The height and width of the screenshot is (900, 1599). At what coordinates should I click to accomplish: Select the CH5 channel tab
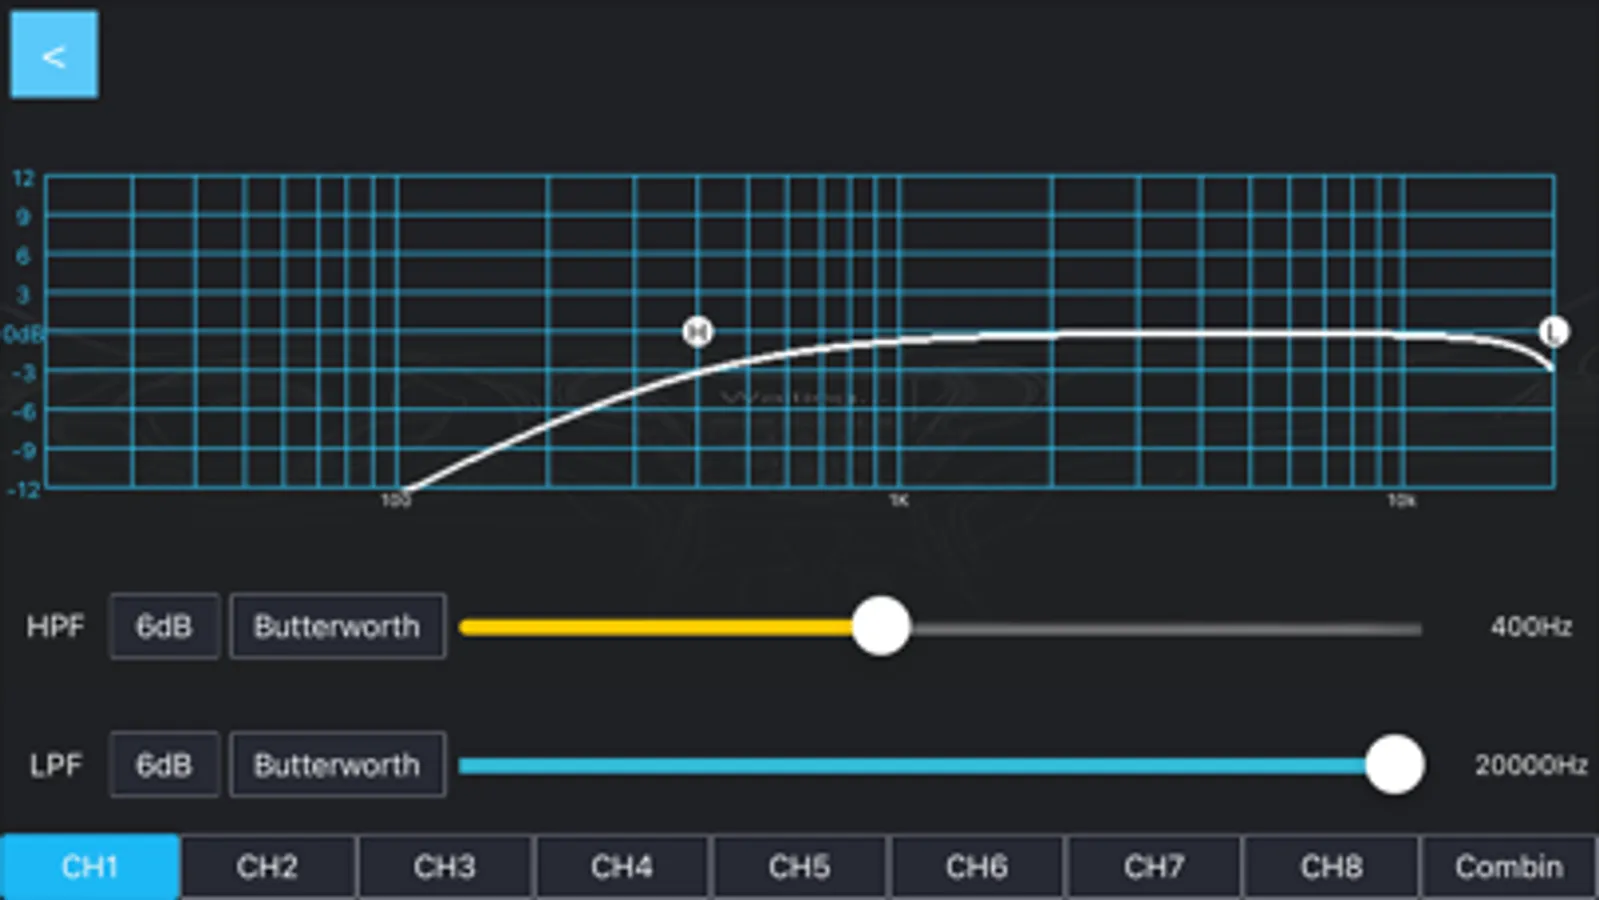point(799,866)
